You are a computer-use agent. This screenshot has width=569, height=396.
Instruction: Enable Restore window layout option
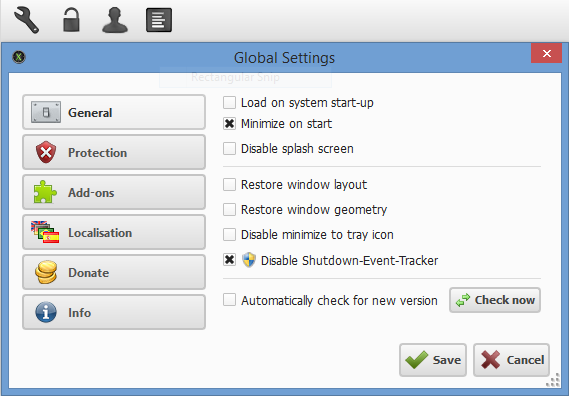(x=229, y=184)
